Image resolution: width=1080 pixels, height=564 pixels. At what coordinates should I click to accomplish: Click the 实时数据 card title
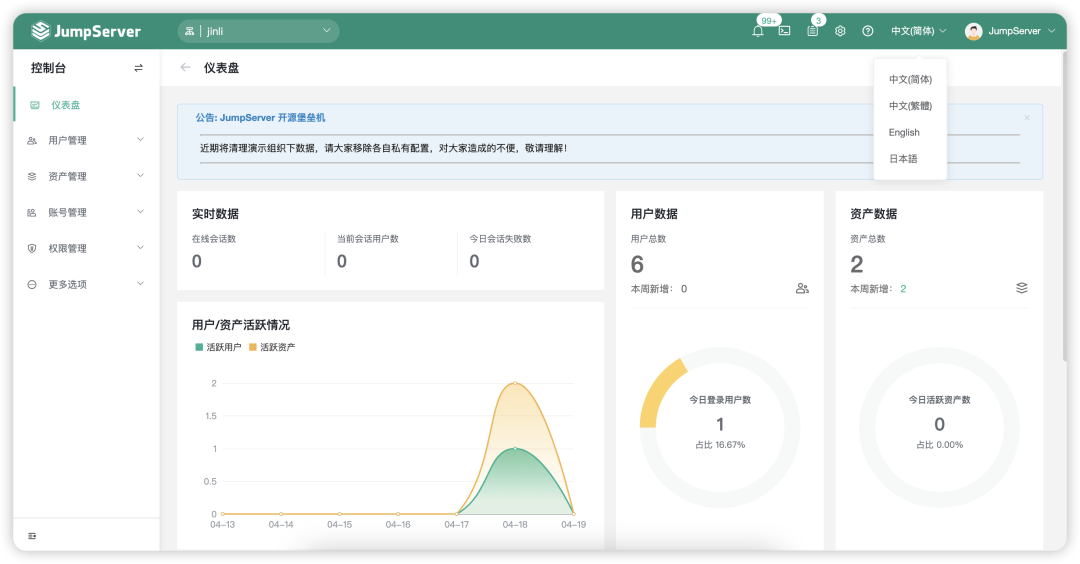tap(215, 214)
